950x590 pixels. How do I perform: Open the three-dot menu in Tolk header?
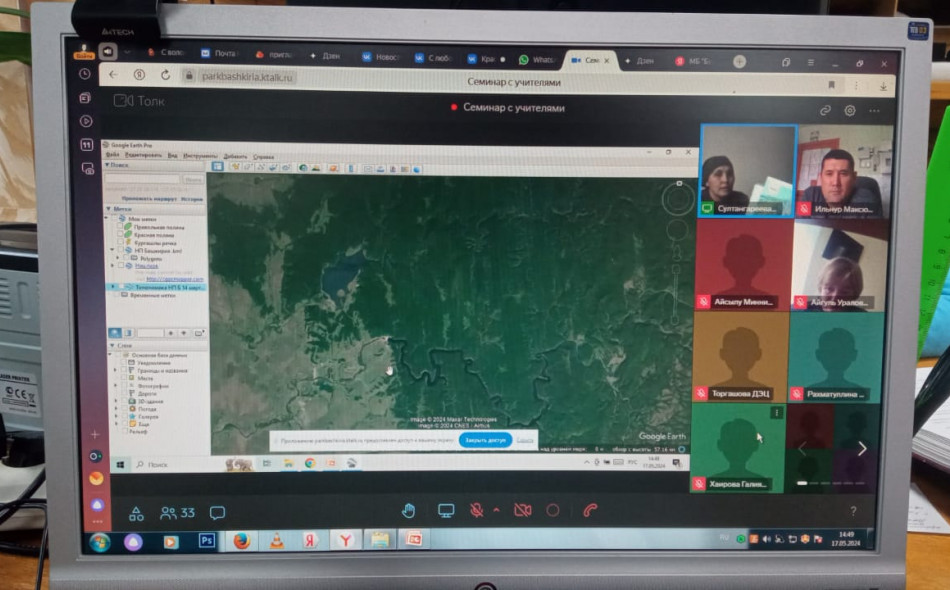[874, 111]
